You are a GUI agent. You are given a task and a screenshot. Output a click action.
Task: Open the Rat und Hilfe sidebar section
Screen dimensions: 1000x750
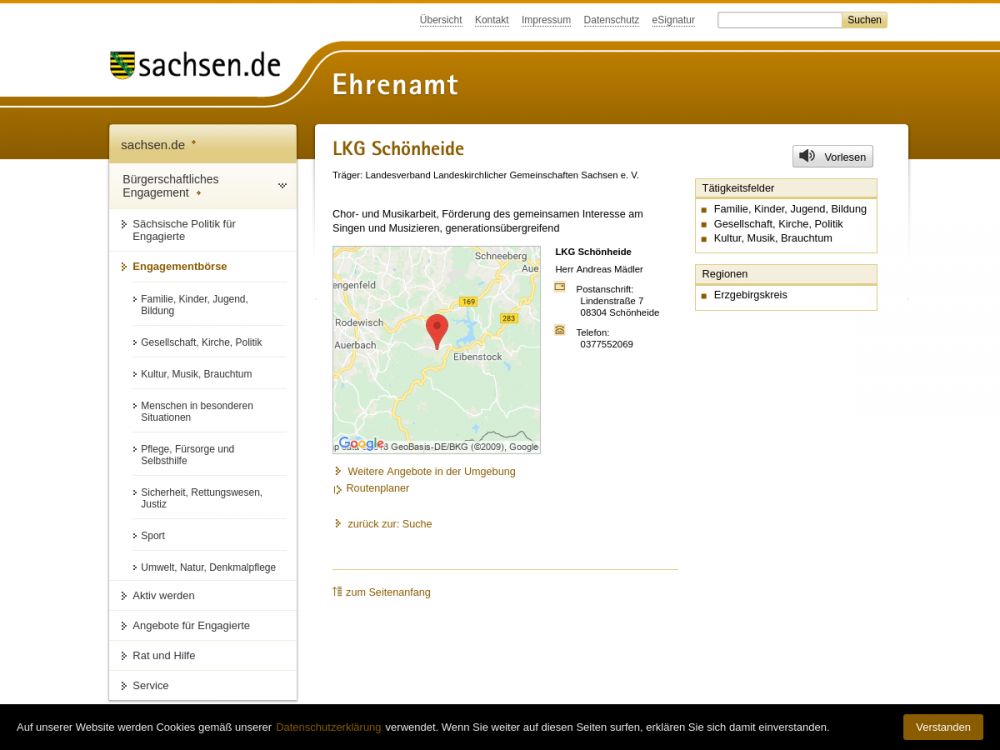point(163,656)
